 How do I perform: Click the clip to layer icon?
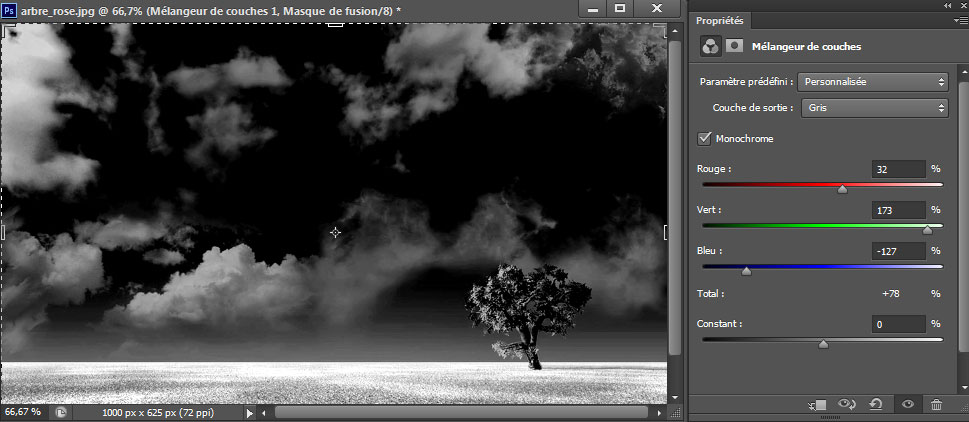click(817, 404)
